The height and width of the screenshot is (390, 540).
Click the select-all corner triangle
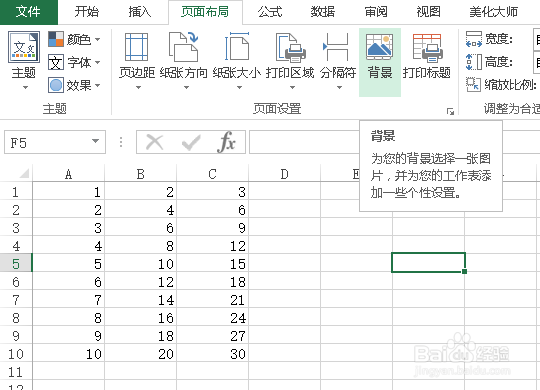24,173
